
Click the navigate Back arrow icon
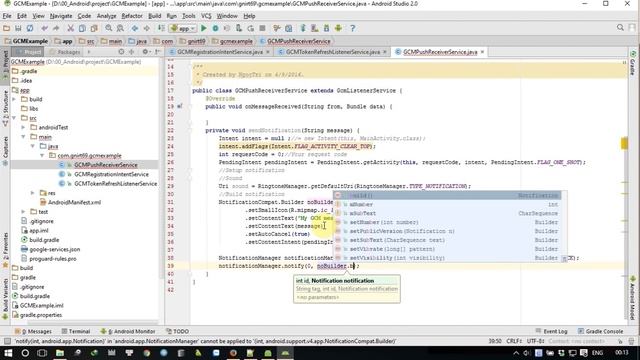(135, 28)
